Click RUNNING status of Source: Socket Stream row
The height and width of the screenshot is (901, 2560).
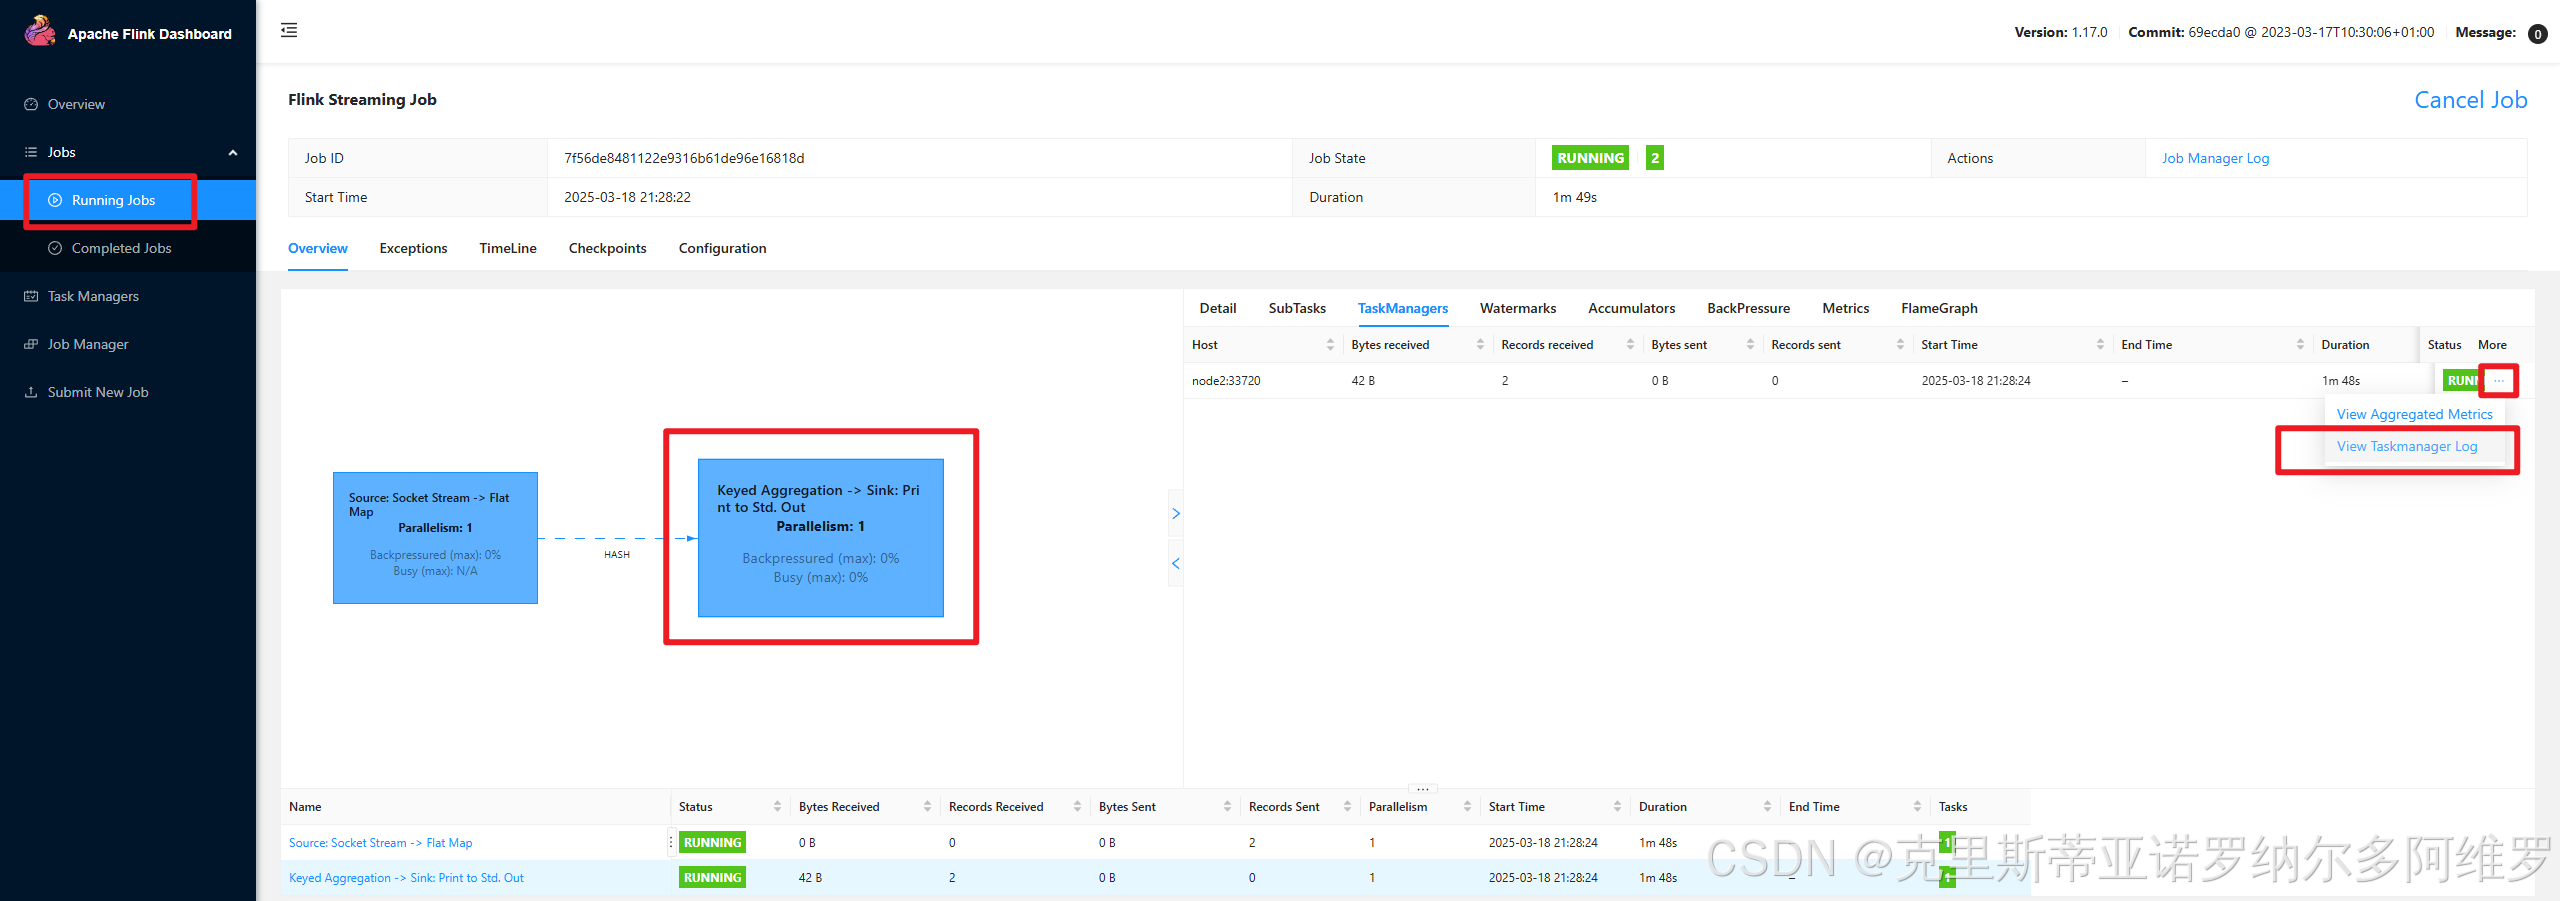712,843
